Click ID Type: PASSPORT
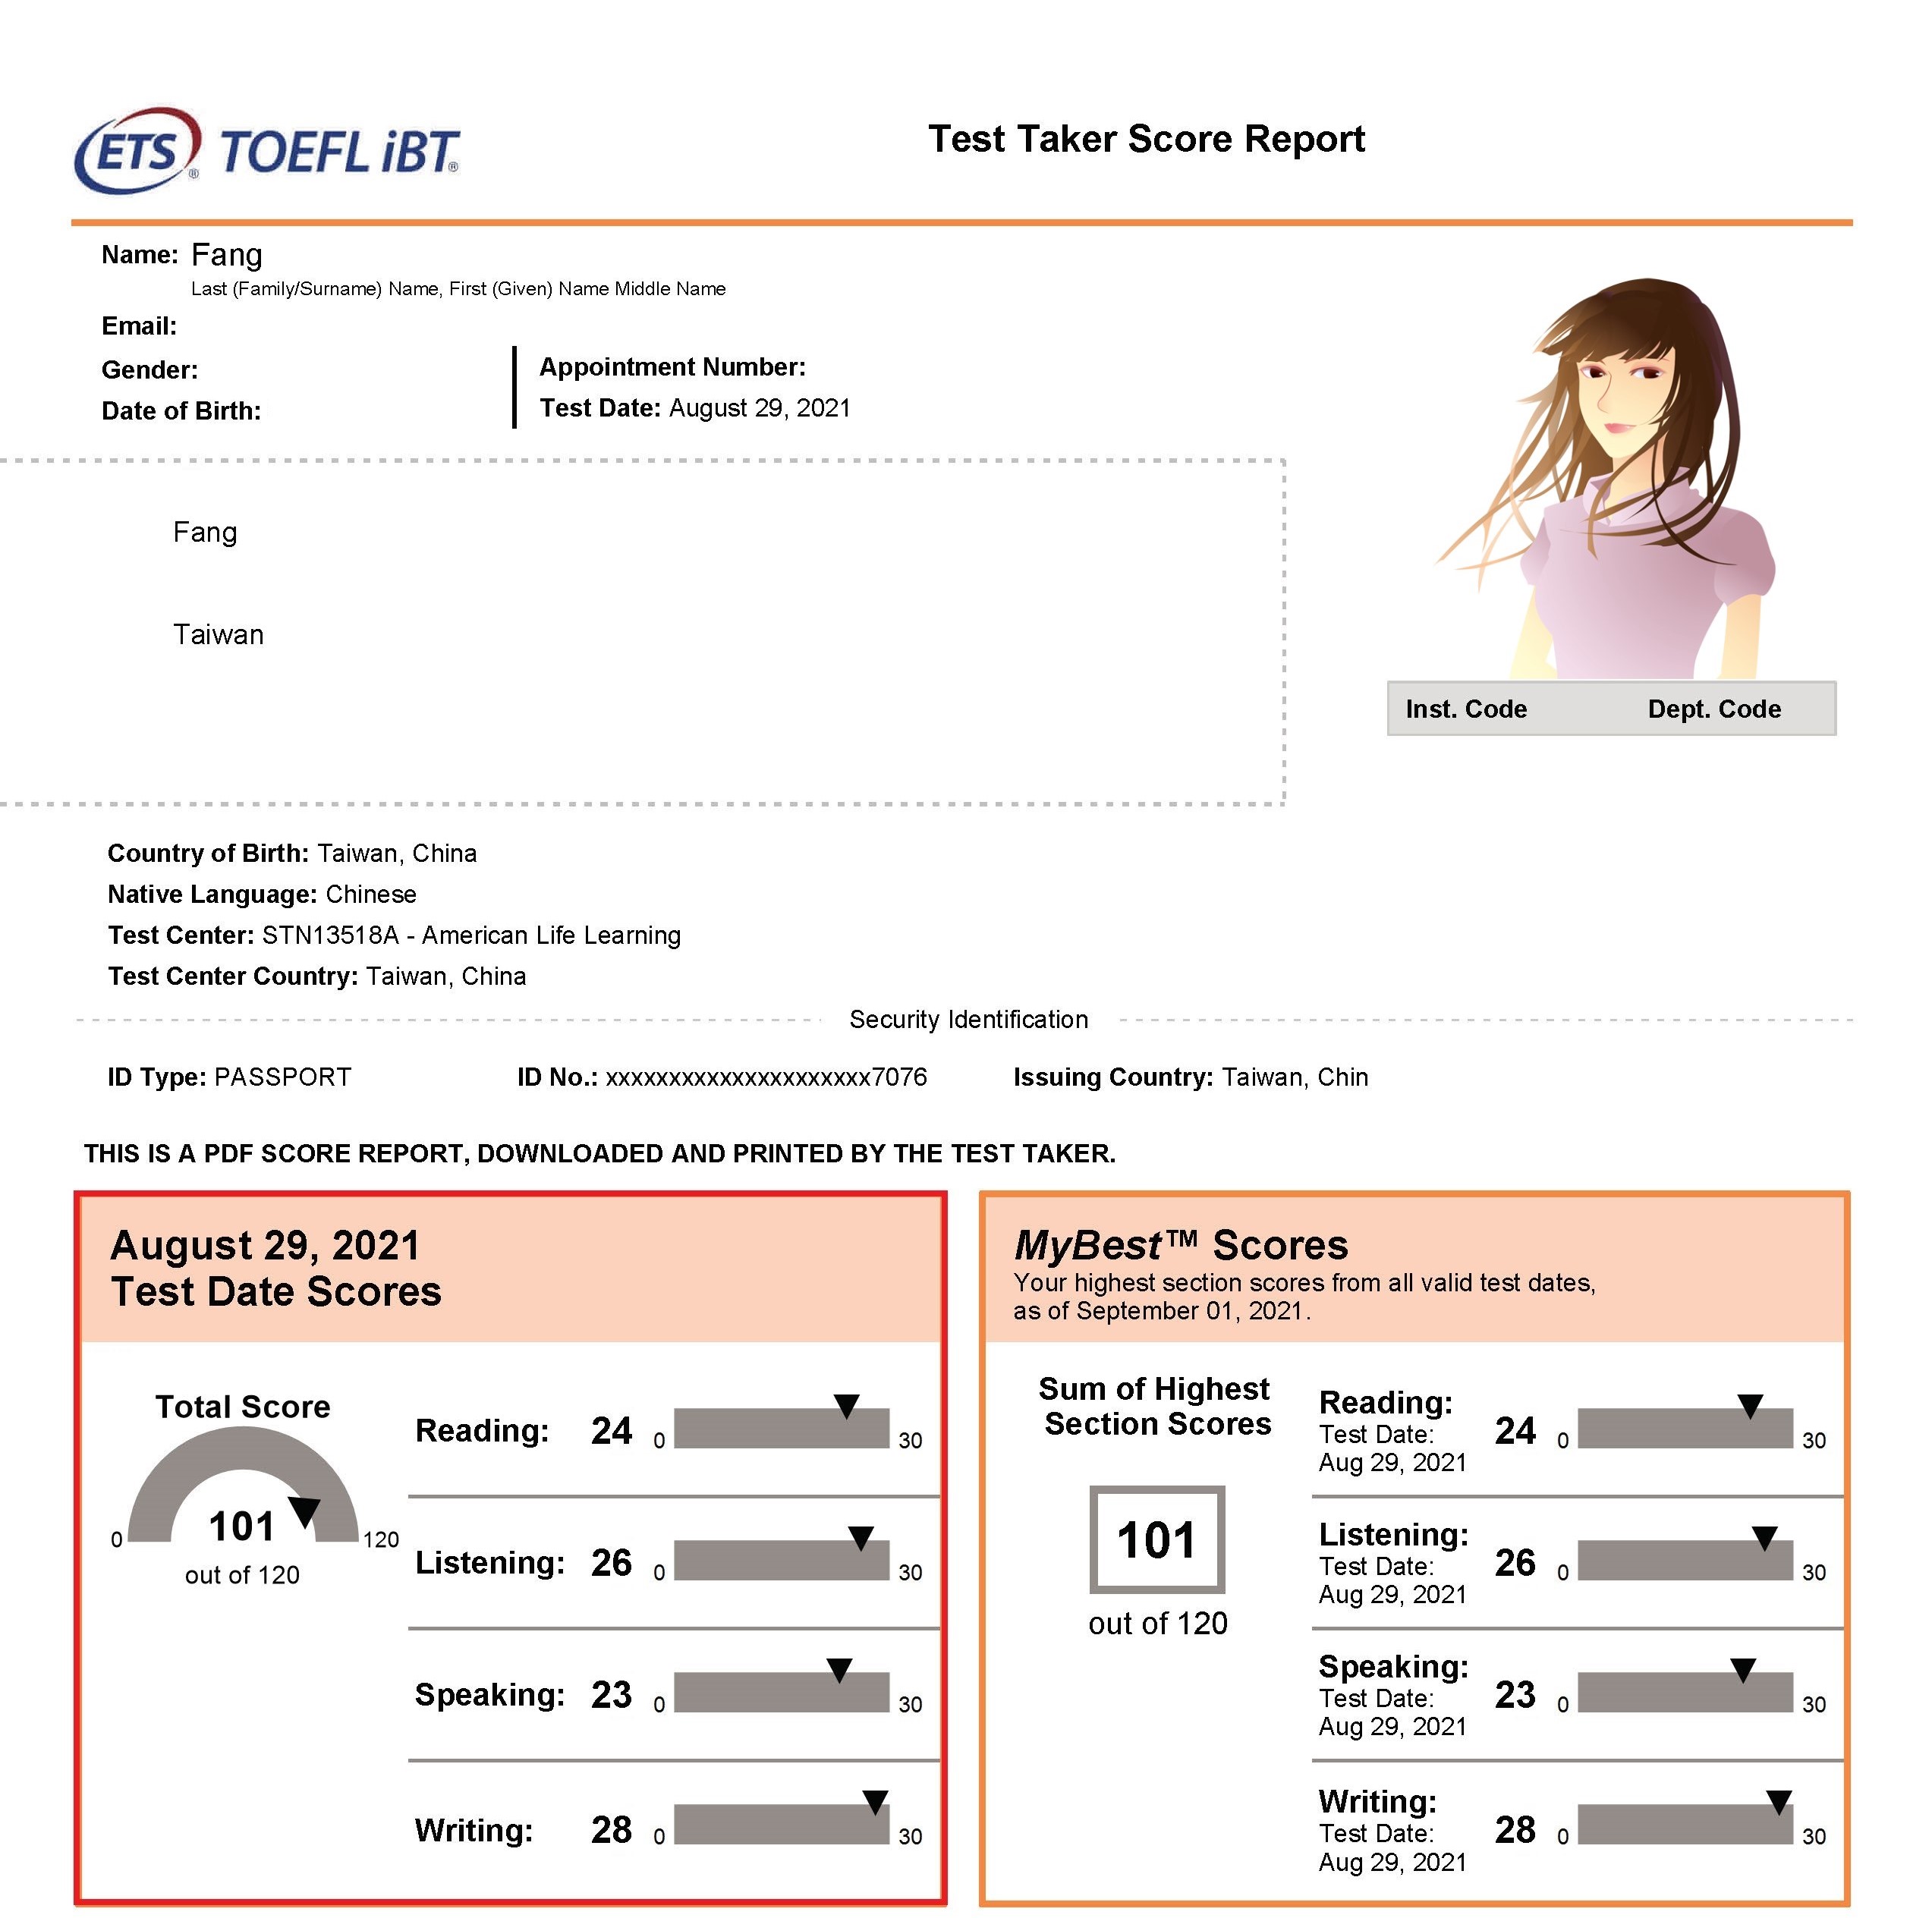Screen dimensions: 1932x1918 click(x=229, y=1078)
